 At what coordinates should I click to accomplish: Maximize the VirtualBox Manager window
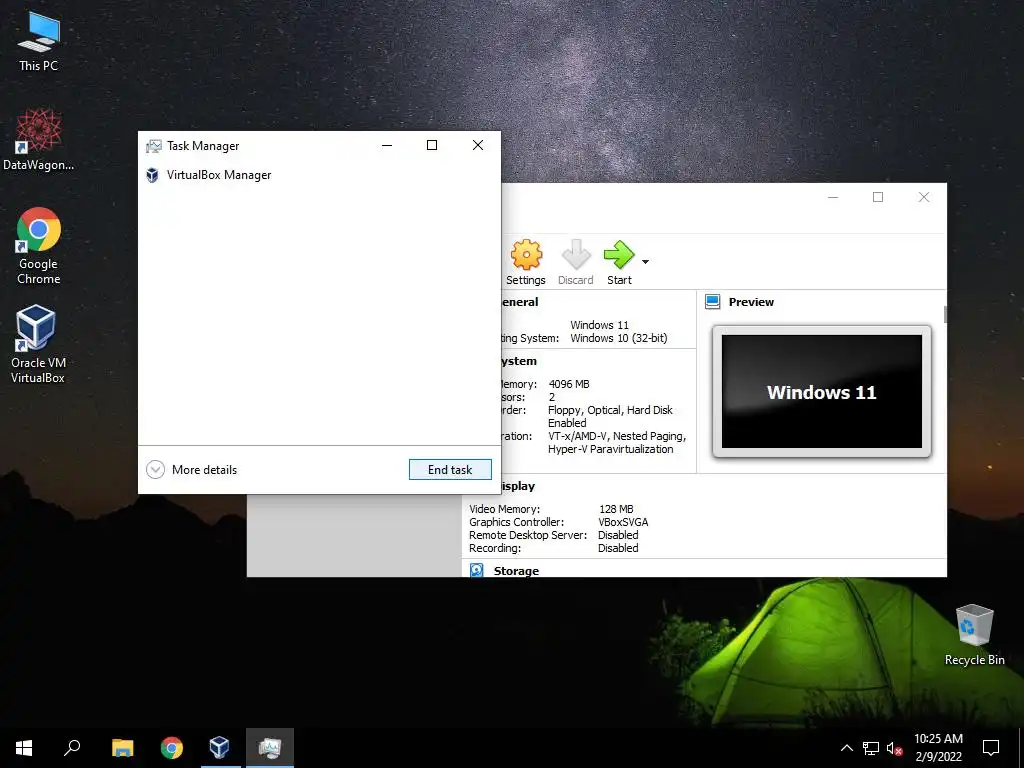click(878, 197)
